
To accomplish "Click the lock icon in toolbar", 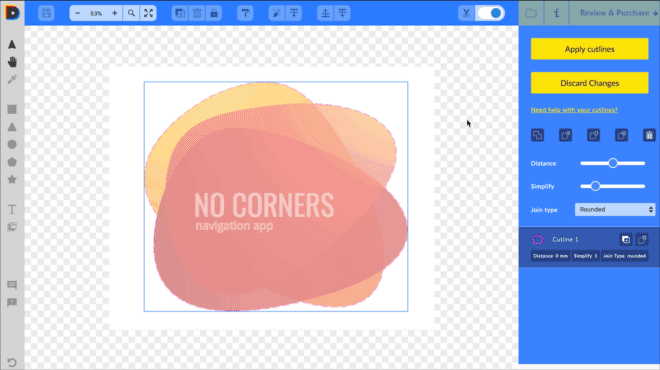I will [214, 13].
